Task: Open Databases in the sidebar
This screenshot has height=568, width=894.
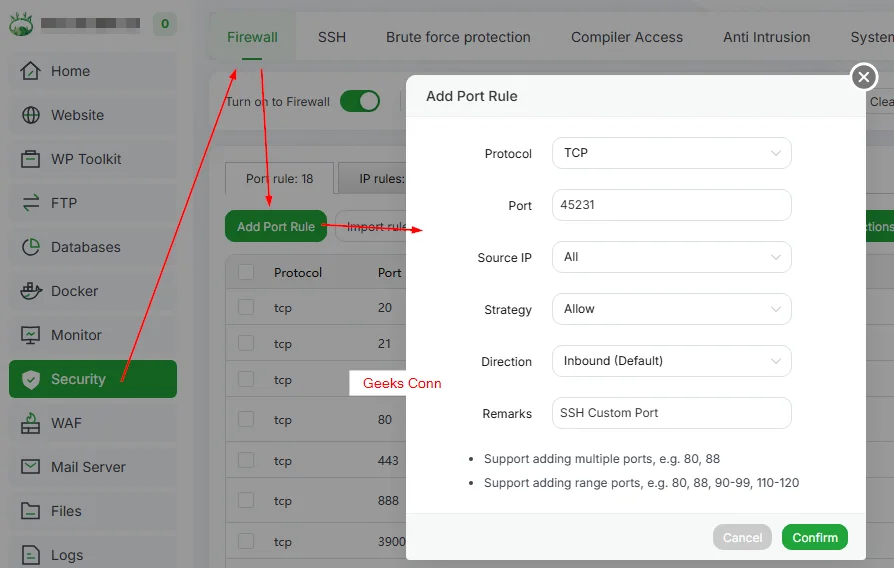Action: (93, 247)
